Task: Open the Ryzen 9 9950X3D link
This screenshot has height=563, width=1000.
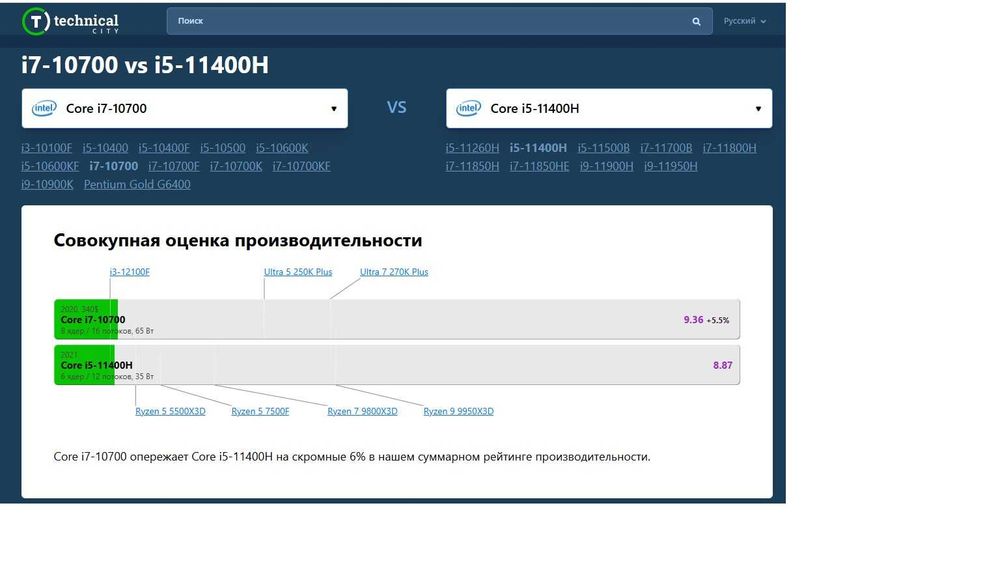Action: coord(459,411)
